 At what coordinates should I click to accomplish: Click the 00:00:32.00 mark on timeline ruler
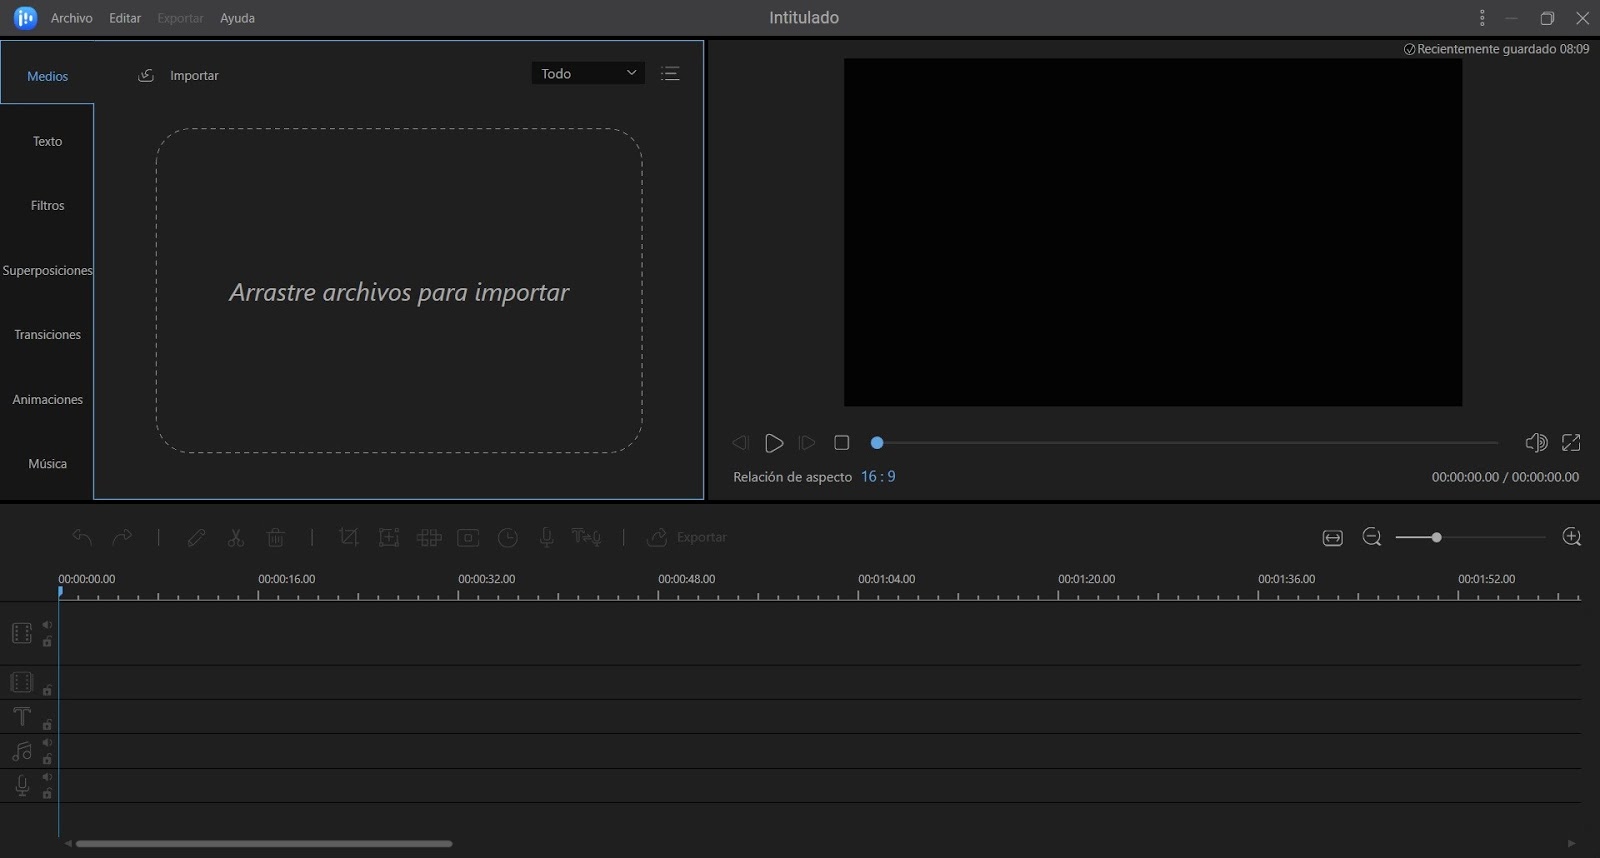point(486,579)
